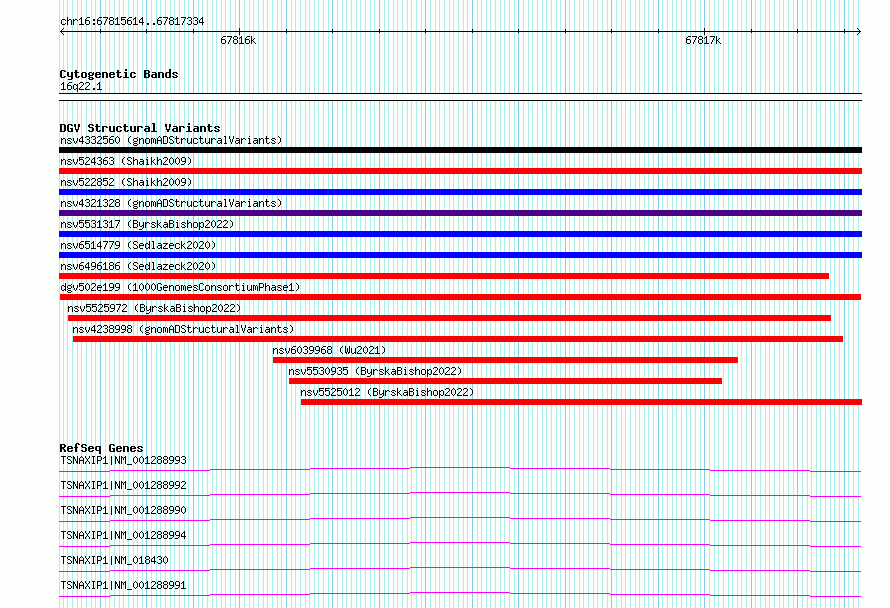Click the blue nsv6514779 variant bar
This screenshot has width=890, height=608.
[x=460, y=255]
